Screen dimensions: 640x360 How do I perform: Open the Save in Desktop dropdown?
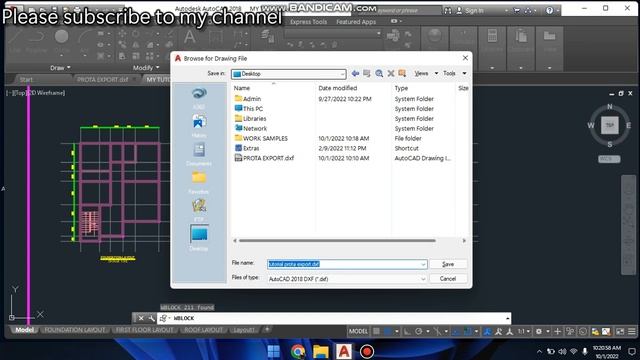tap(289, 74)
